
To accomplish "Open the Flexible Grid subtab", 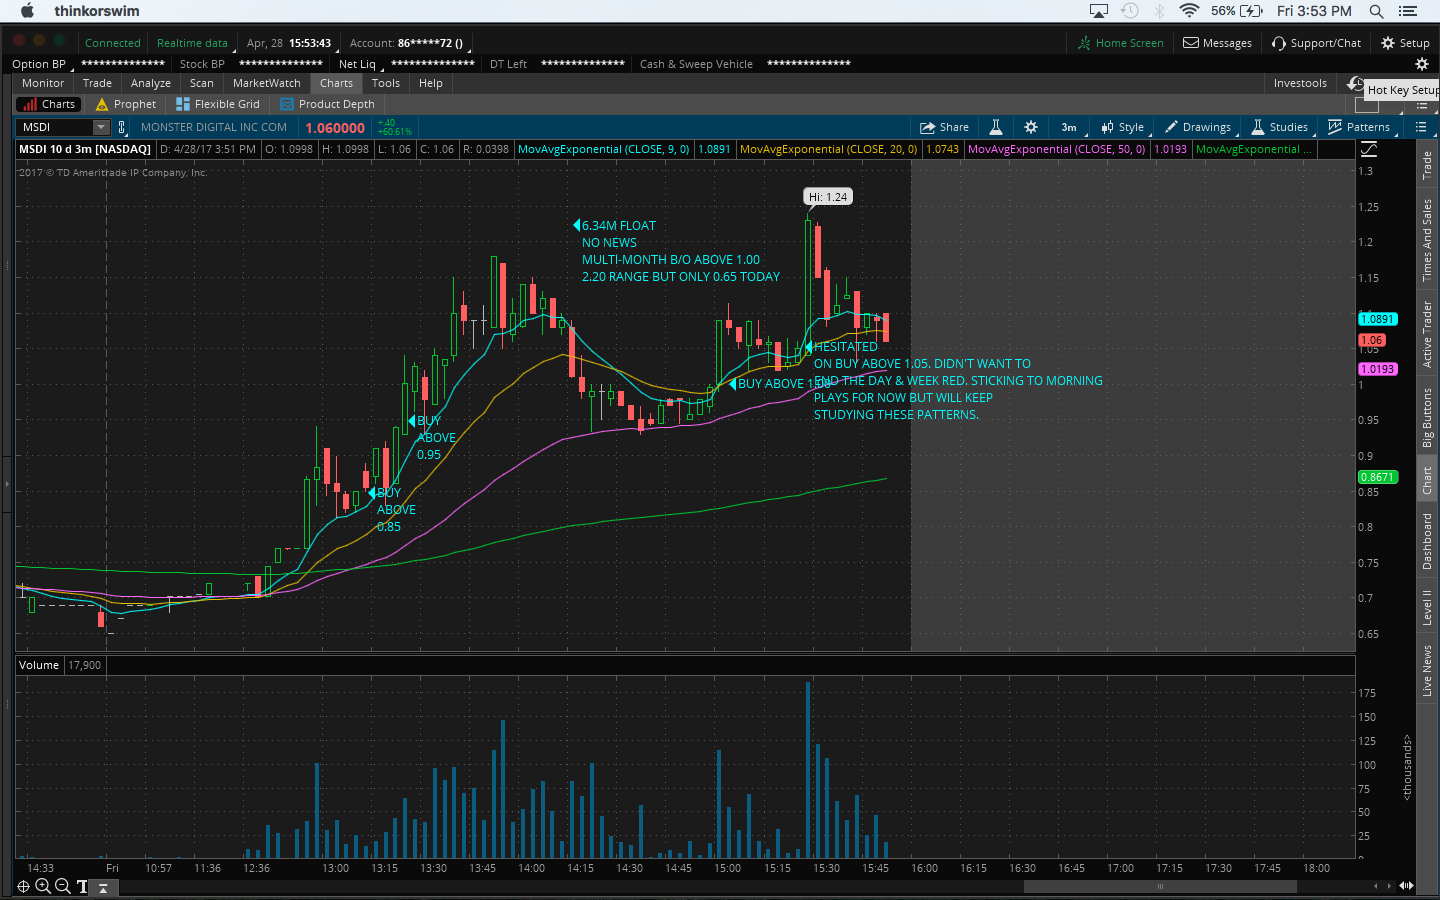I will pyautogui.click(x=218, y=104).
